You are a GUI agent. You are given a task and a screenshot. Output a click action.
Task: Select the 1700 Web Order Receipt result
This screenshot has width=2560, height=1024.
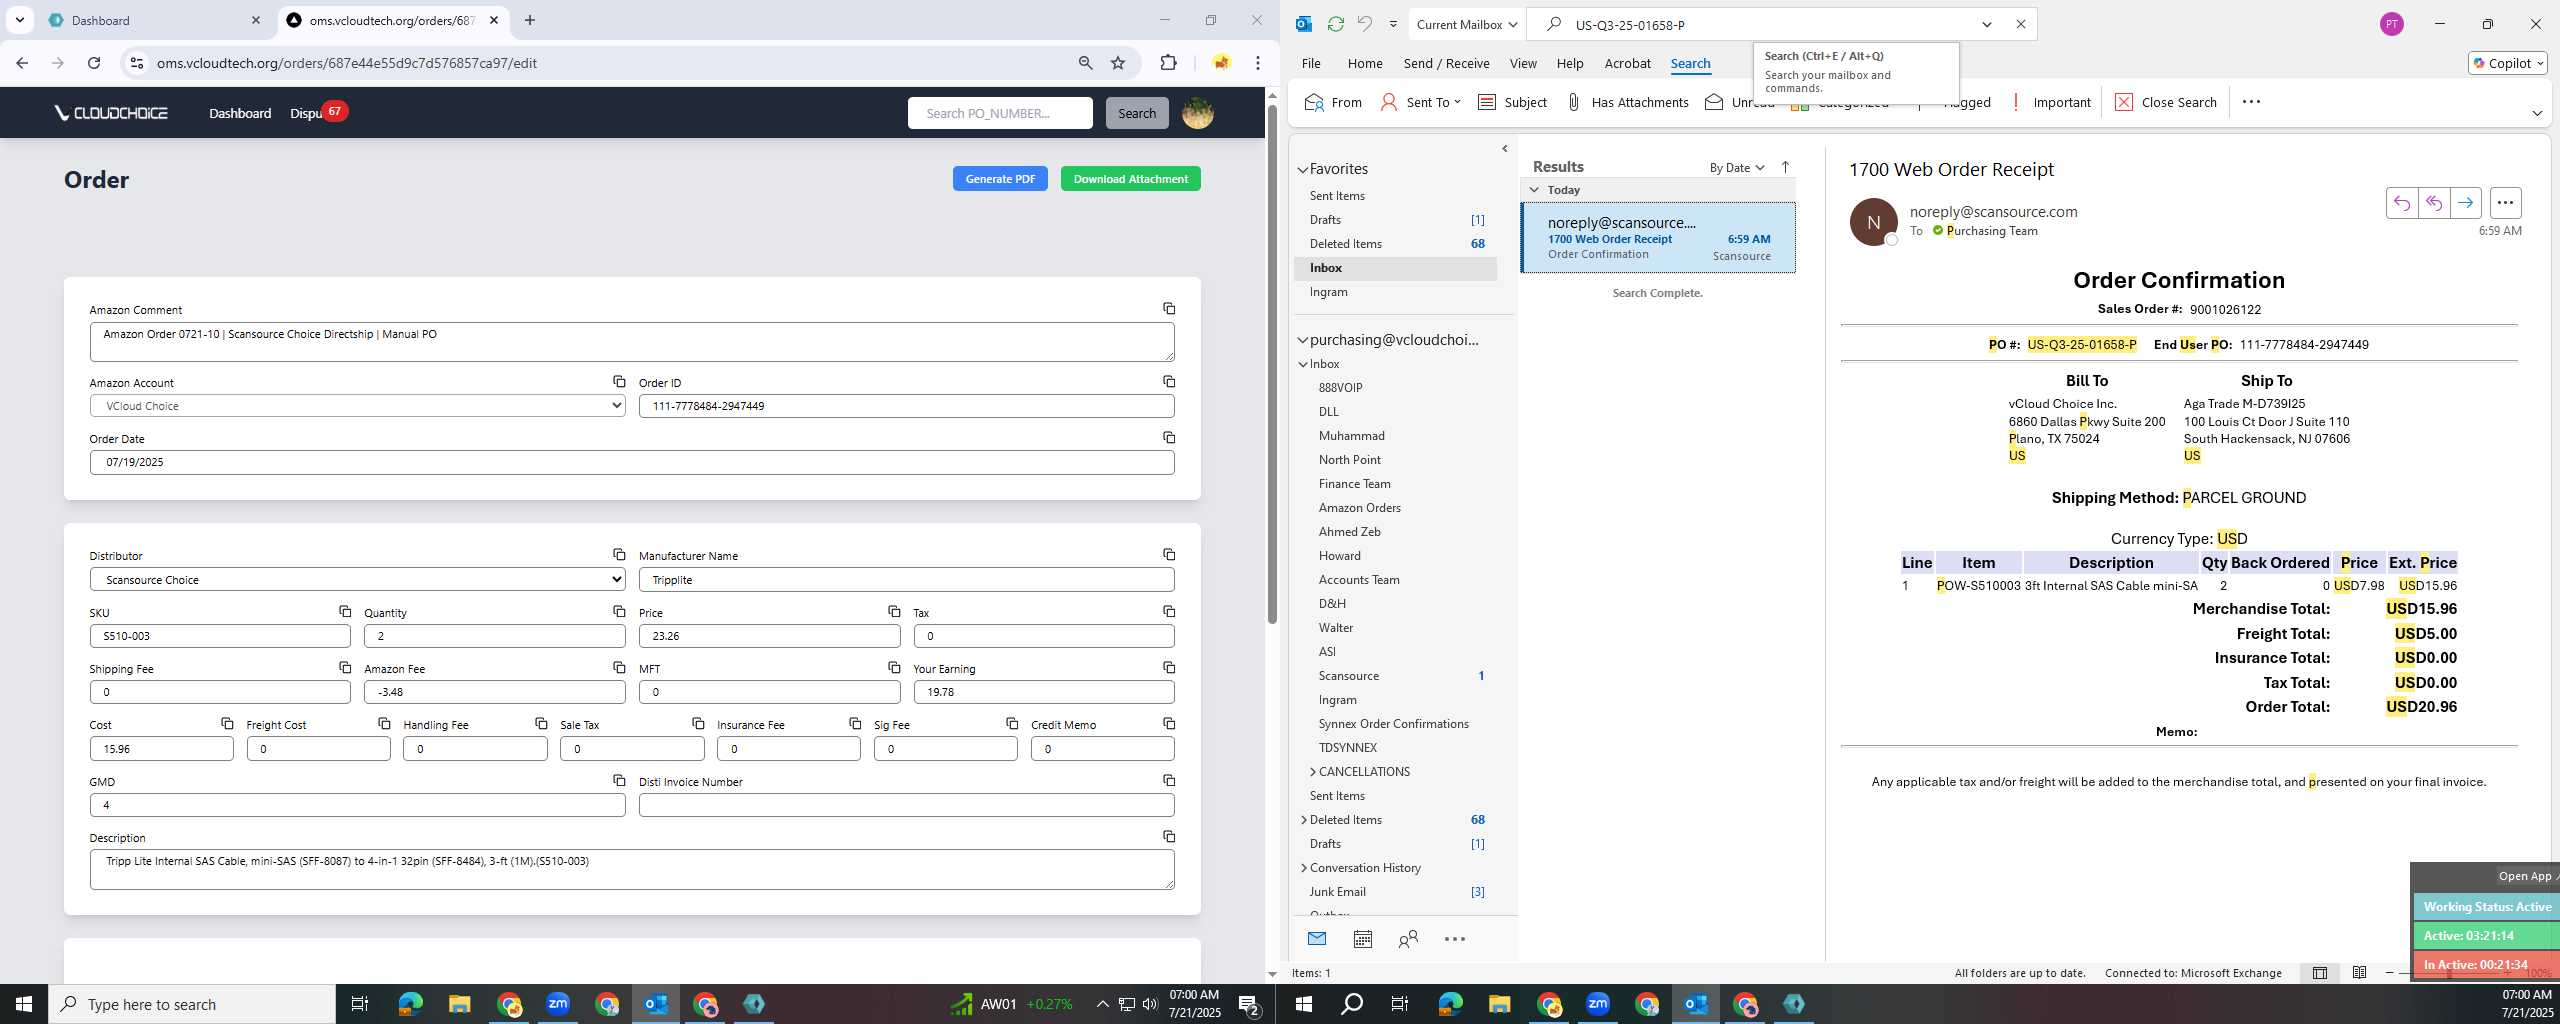pos(1658,238)
